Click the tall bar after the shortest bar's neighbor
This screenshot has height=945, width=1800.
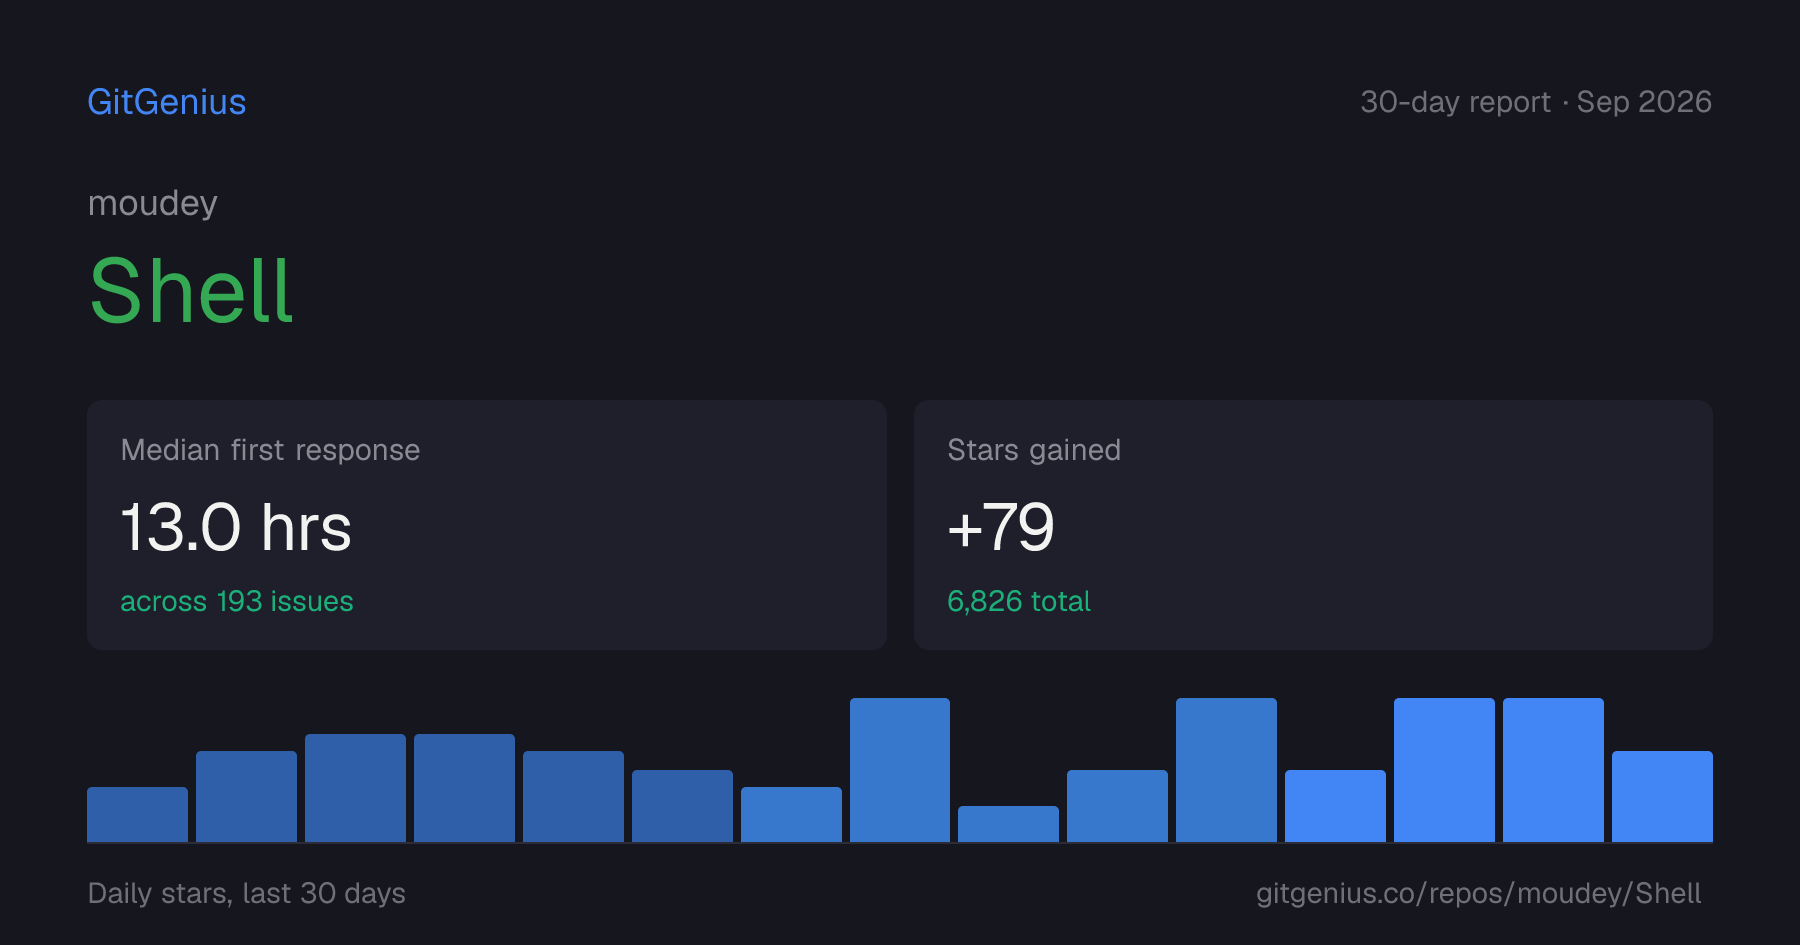pyautogui.click(x=1226, y=770)
